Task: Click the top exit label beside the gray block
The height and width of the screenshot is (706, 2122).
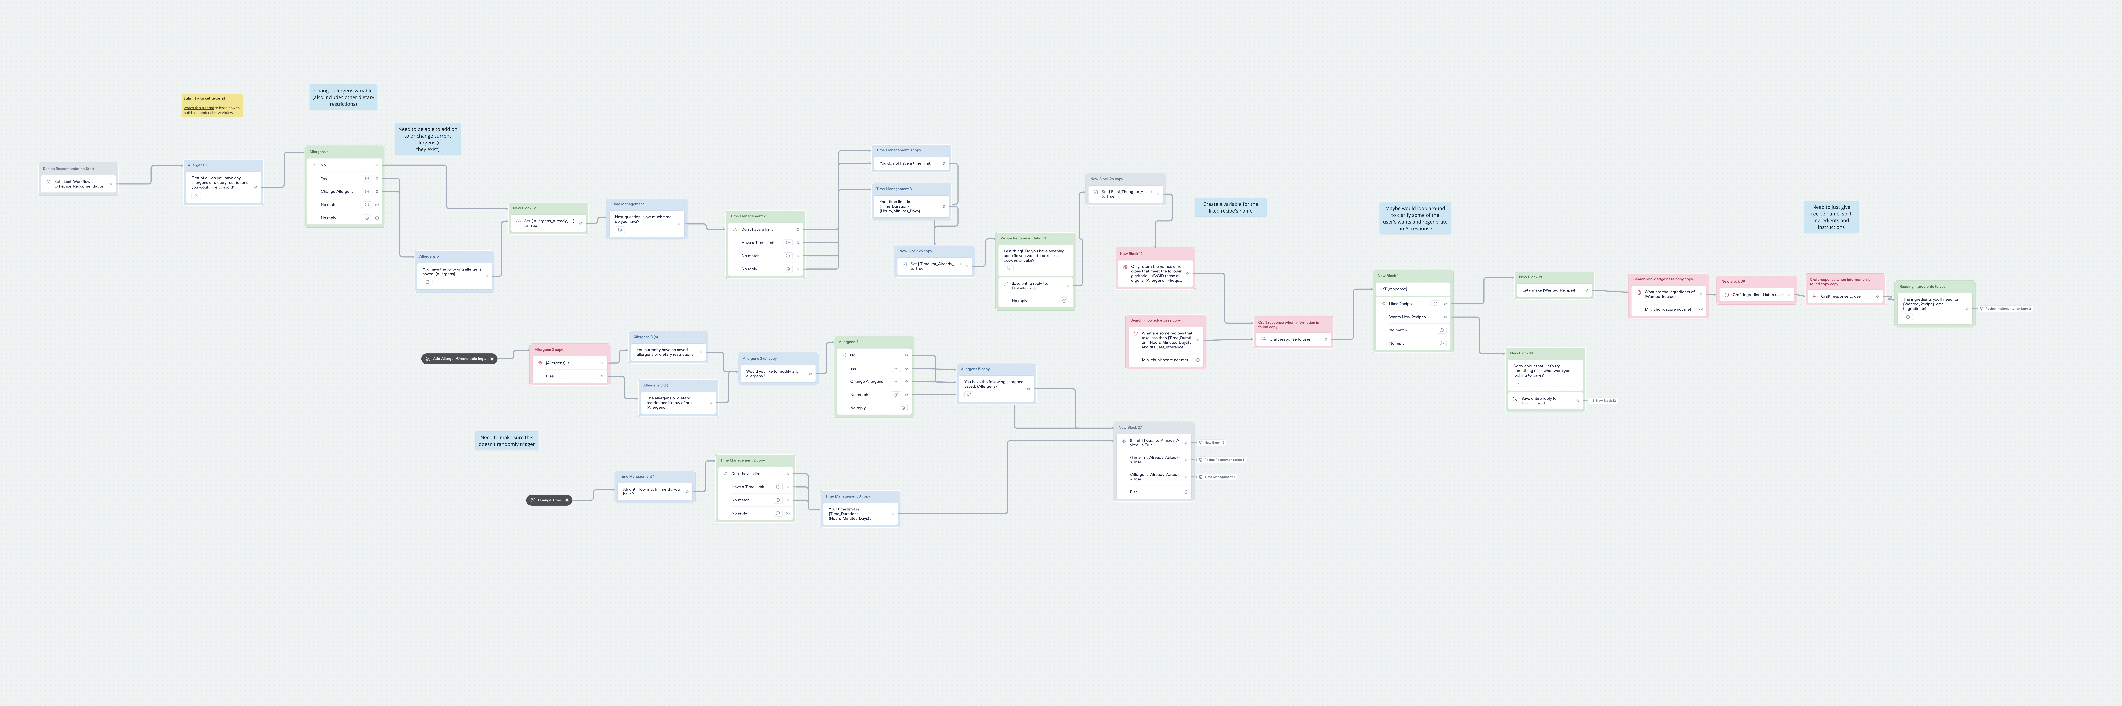Action: (x=1211, y=442)
